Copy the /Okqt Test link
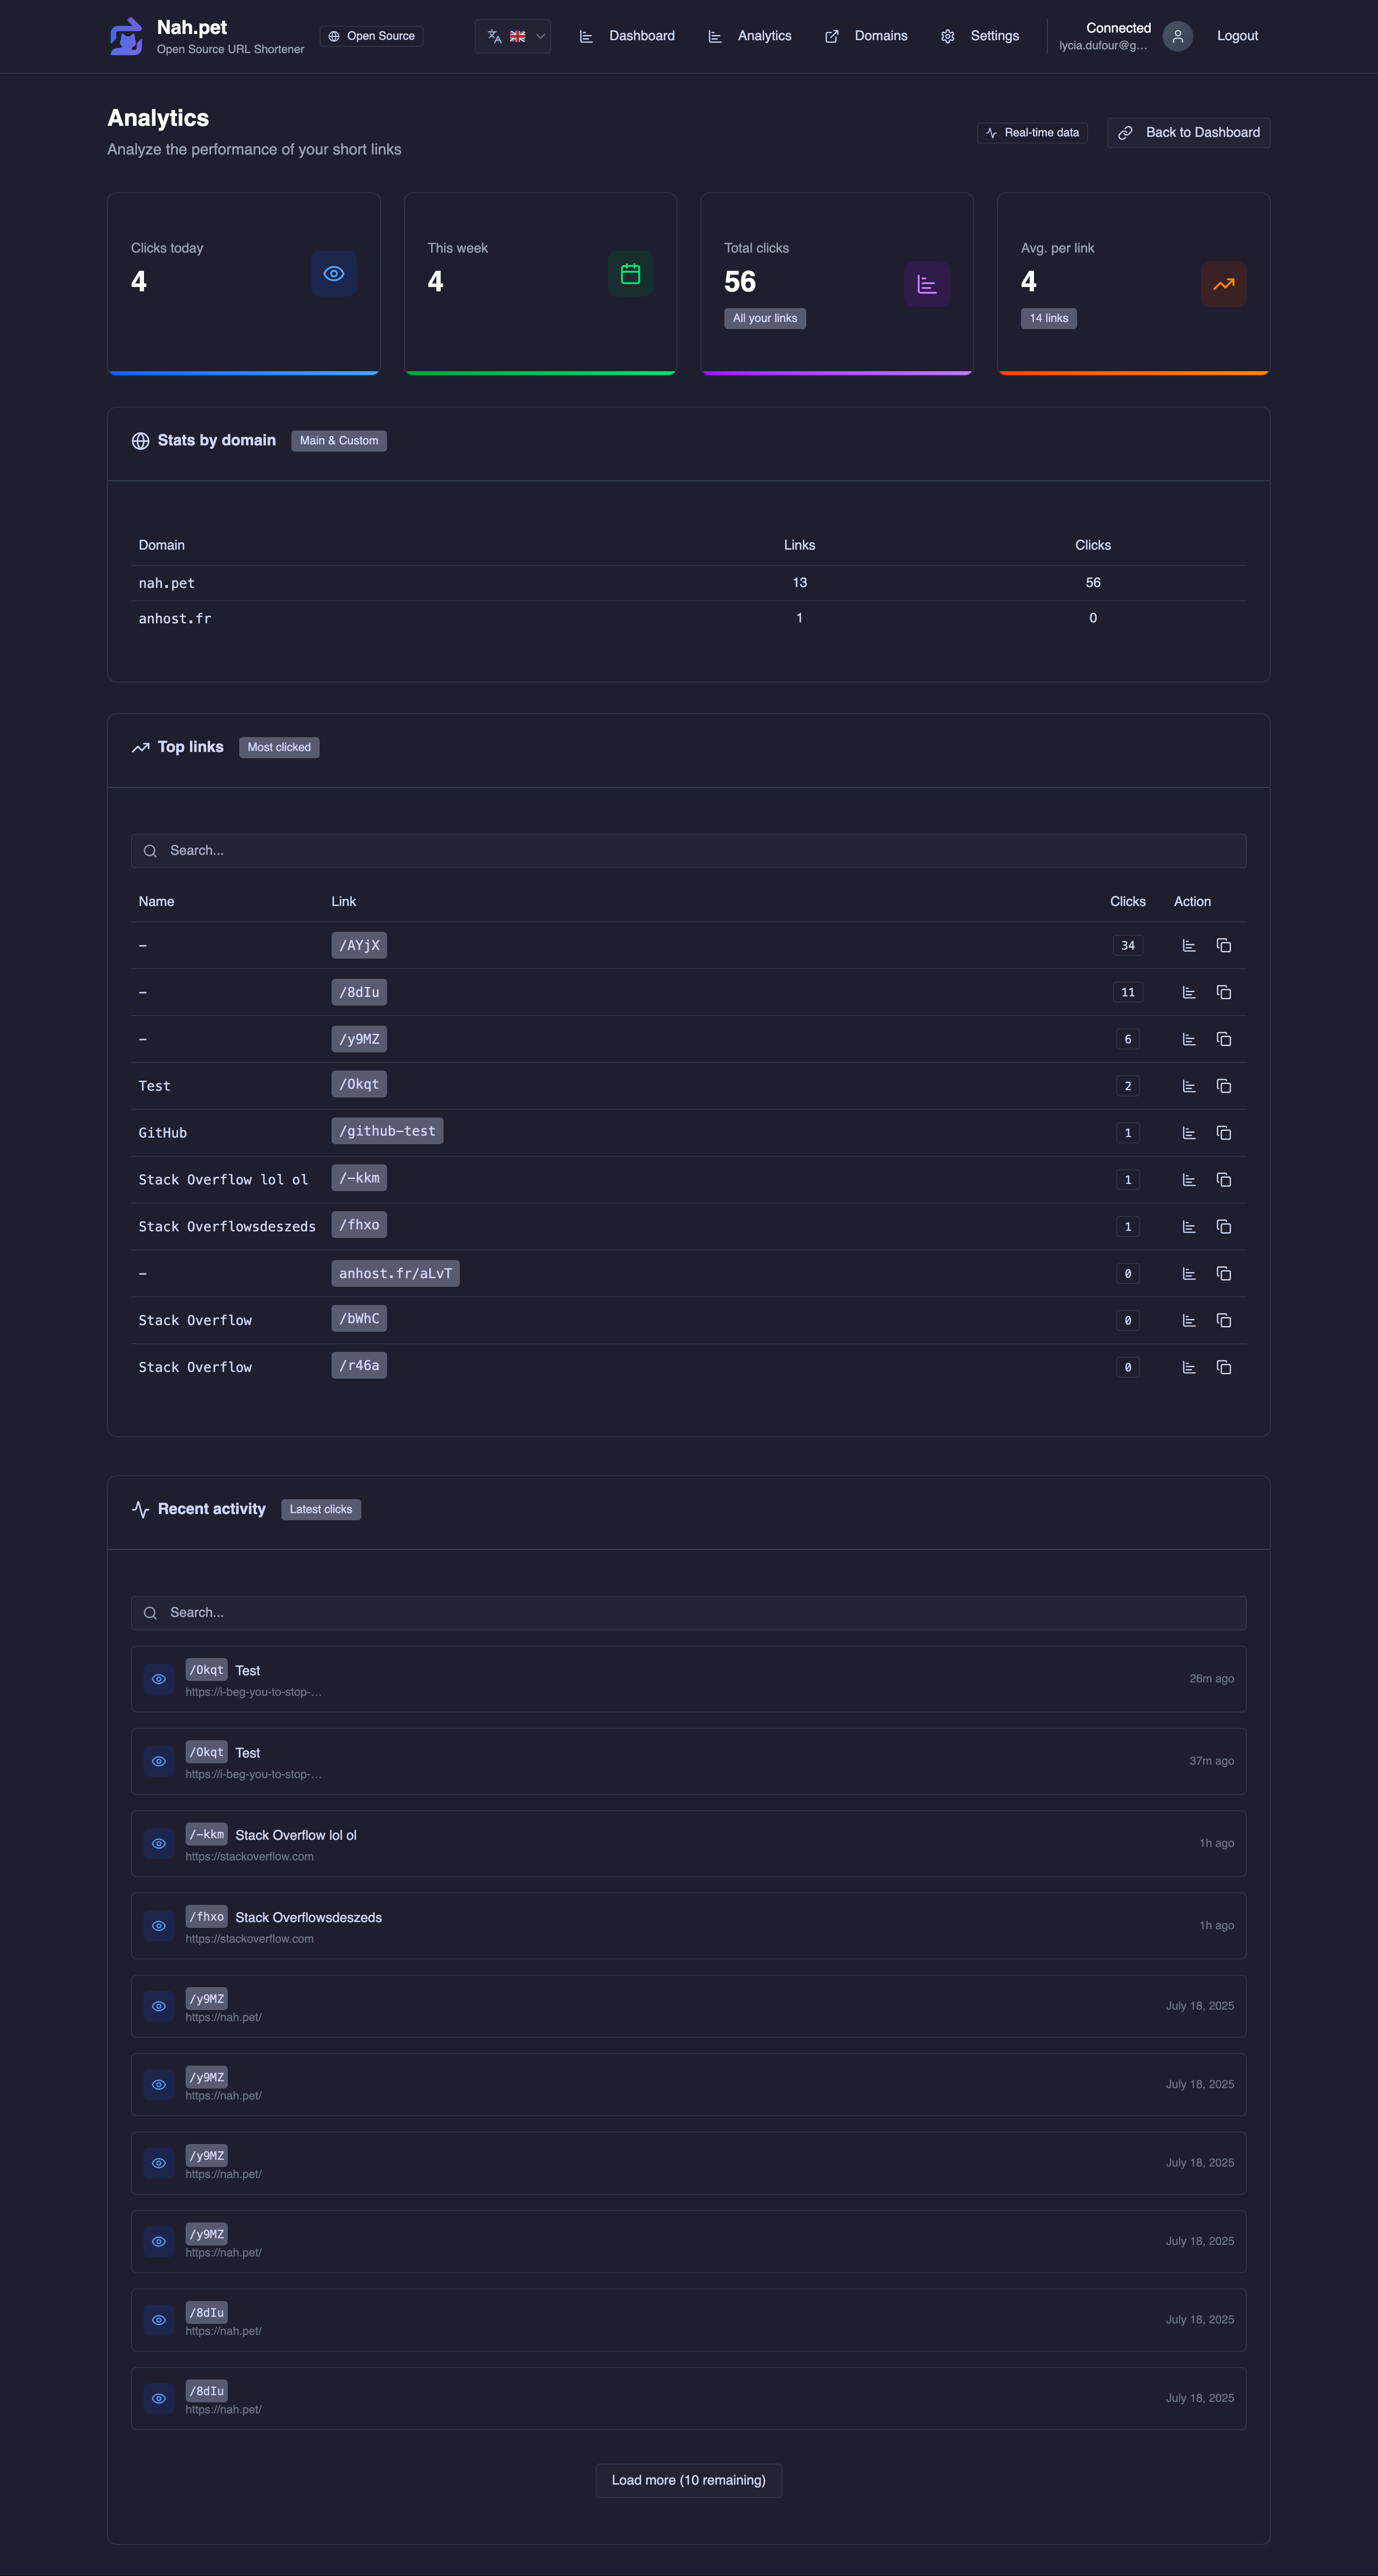1378x2576 pixels. point(1223,1086)
